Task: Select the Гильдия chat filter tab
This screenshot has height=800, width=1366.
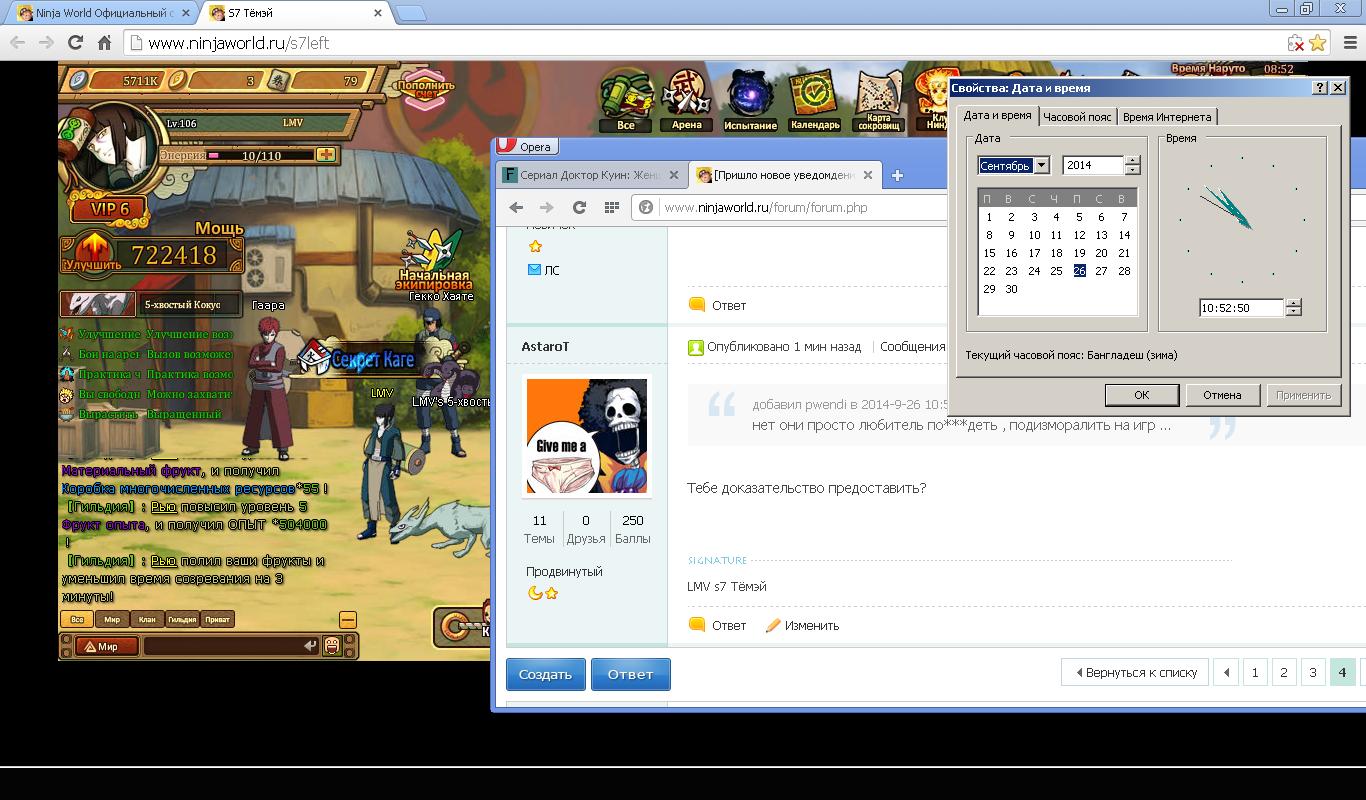Action: point(182,620)
